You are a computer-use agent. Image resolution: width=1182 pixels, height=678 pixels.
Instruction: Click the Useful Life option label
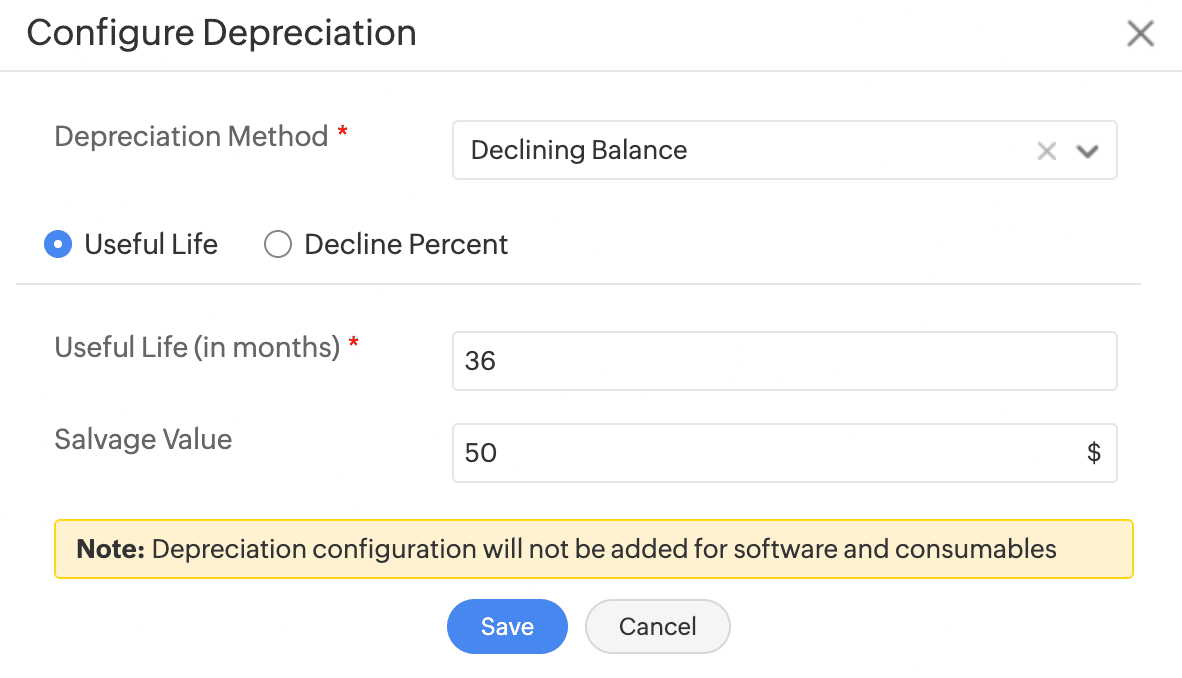click(x=151, y=245)
